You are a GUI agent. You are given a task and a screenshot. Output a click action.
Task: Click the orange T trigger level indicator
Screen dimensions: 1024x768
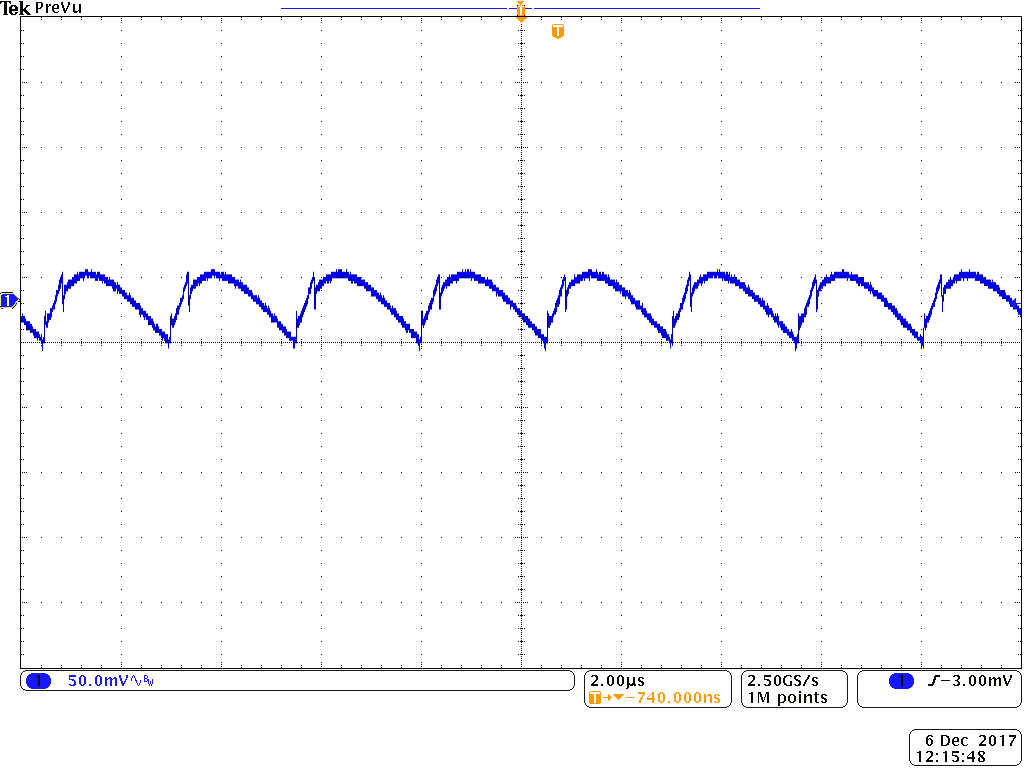point(557,30)
